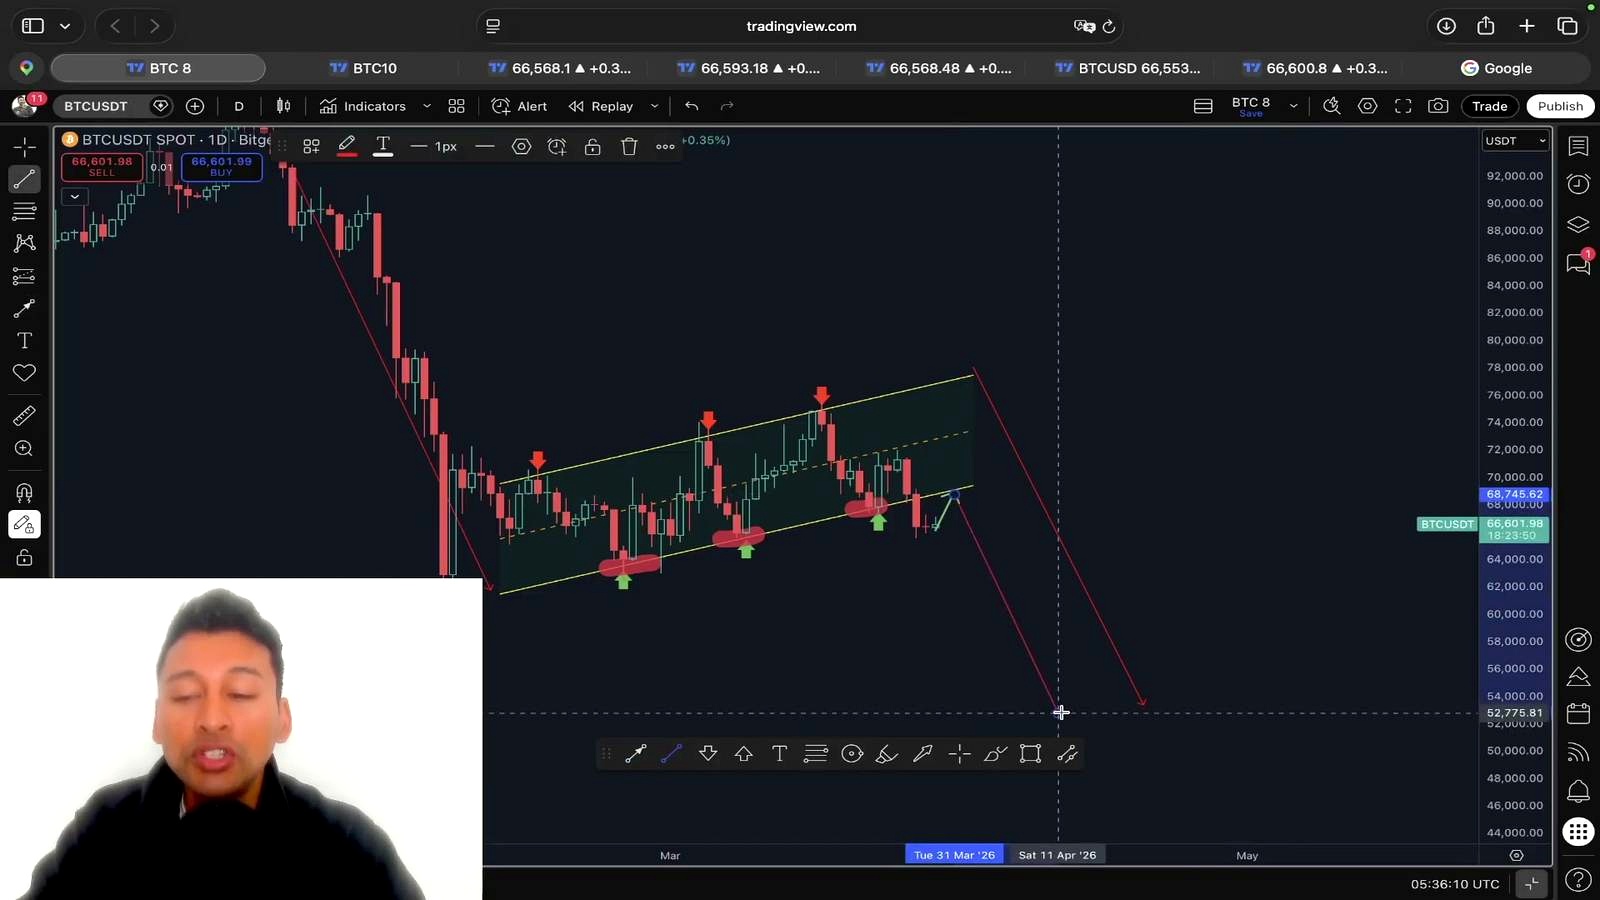Click the tradingview.com address bar
Image resolution: width=1600 pixels, height=900 pixels.
click(x=801, y=26)
